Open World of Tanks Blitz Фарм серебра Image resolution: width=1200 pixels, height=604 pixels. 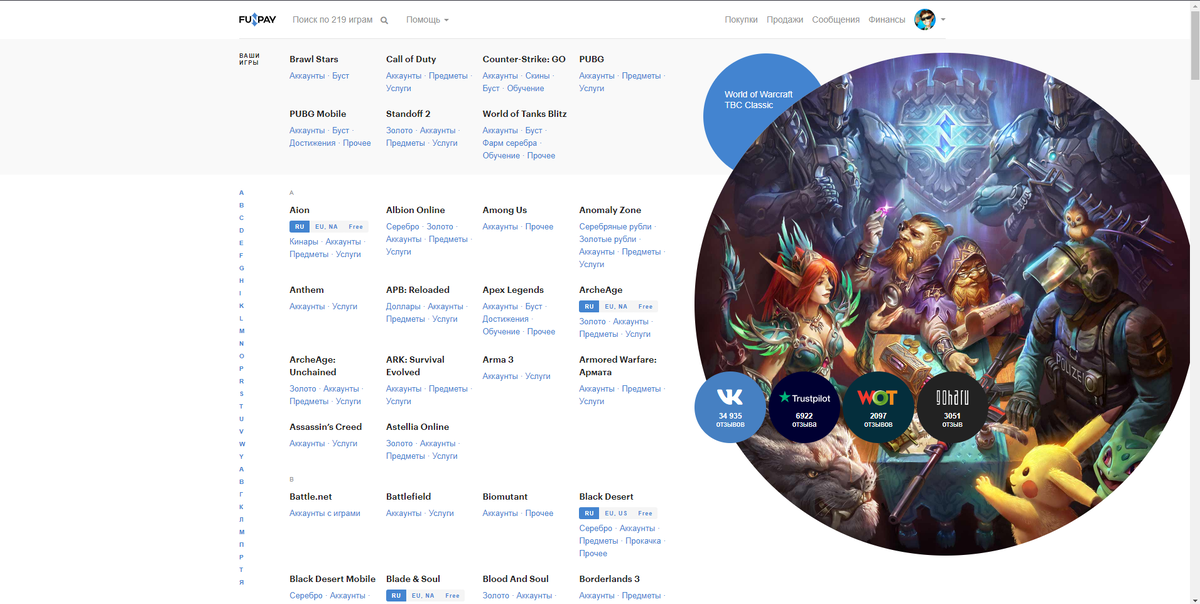click(510, 143)
